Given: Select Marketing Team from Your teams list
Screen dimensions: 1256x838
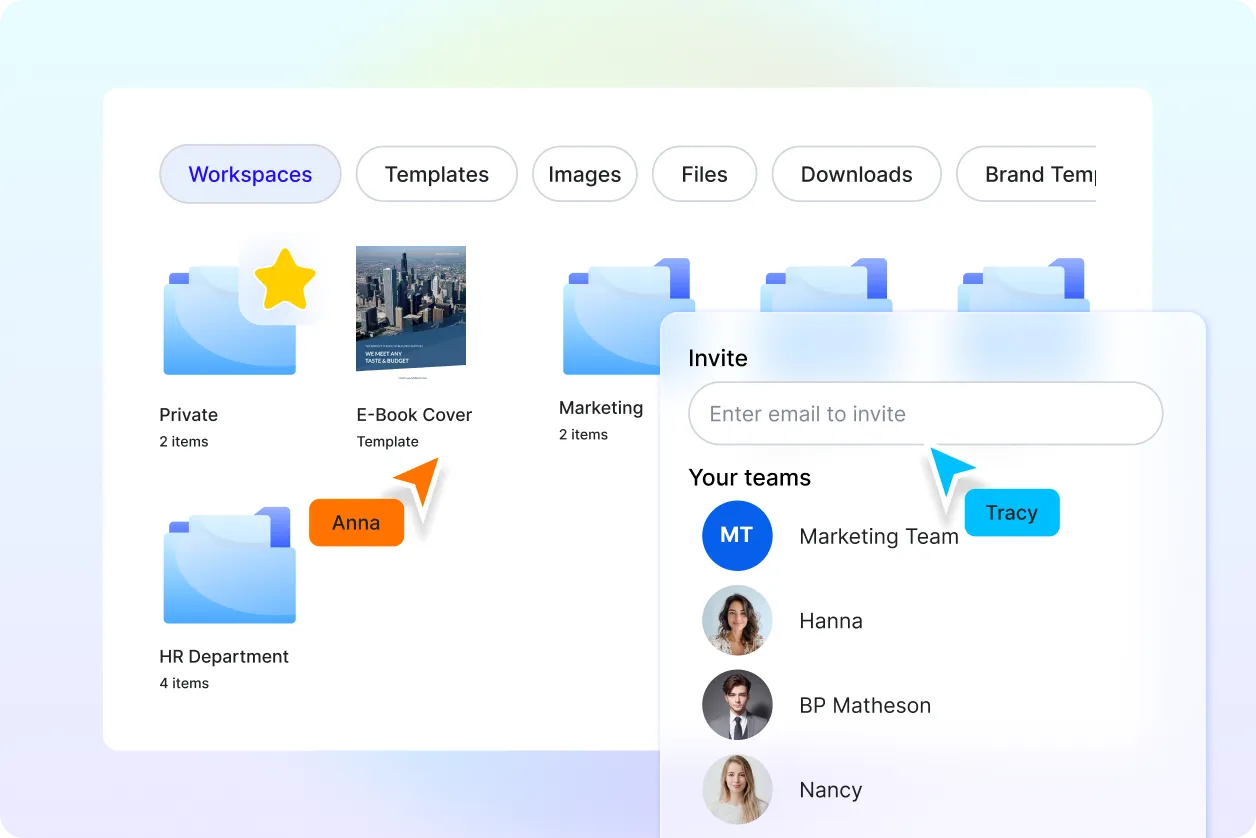Looking at the screenshot, I should click(x=879, y=536).
